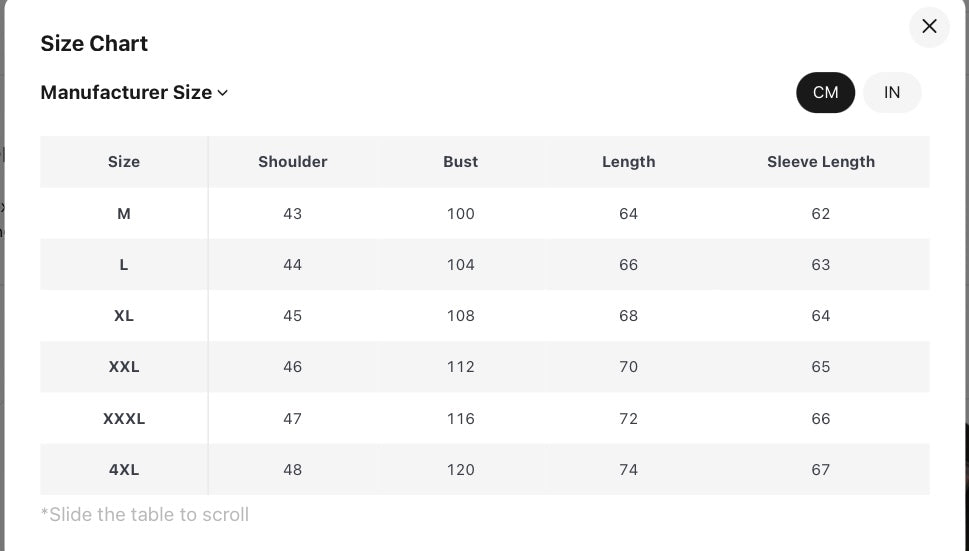
Task: Switch measurements to IN
Action: 892,92
